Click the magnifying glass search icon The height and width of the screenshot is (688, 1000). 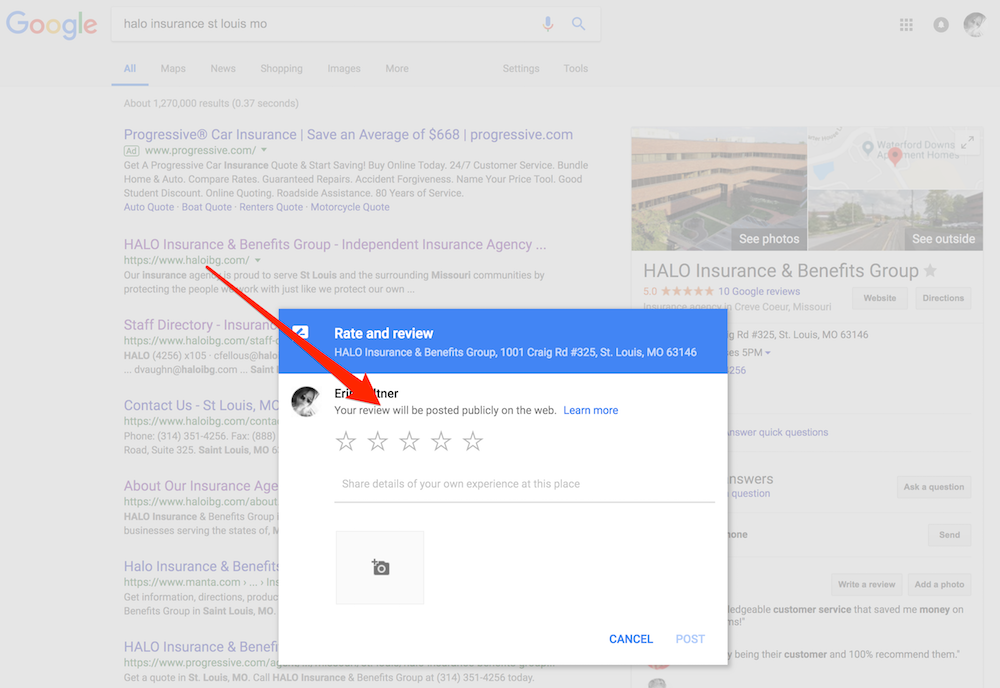(x=578, y=24)
